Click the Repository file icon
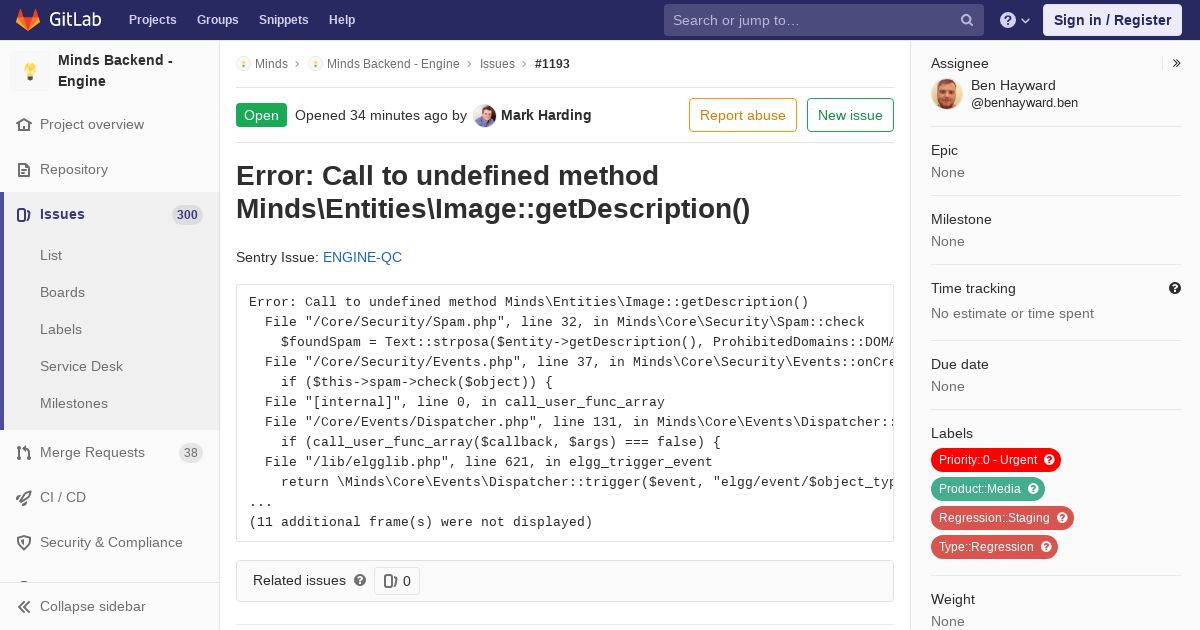1200x630 pixels. [x=24, y=170]
